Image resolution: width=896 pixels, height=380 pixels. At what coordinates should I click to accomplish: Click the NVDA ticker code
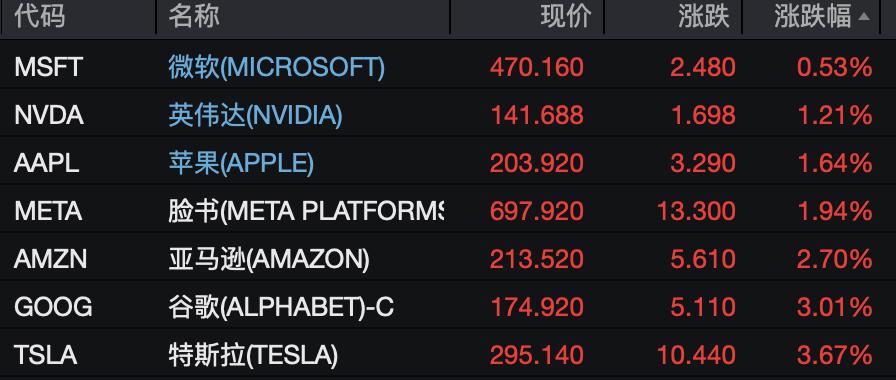49,115
